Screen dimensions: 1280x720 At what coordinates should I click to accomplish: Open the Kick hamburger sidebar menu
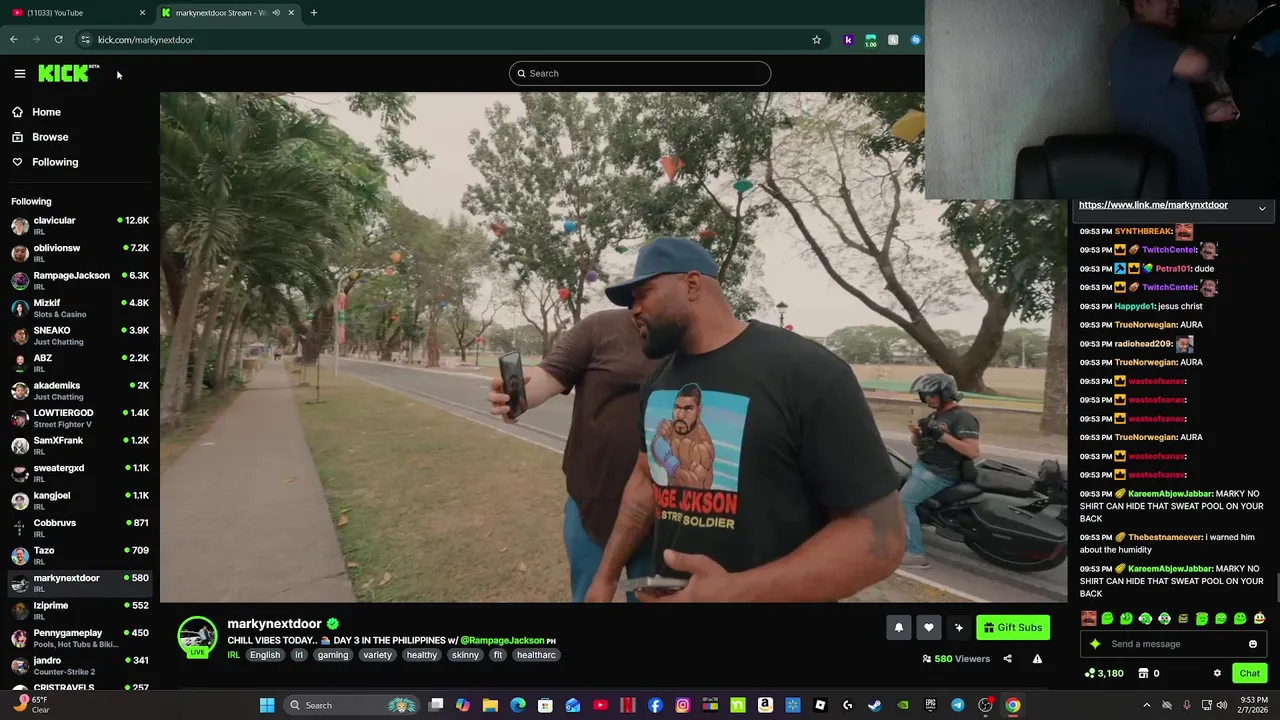click(x=19, y=73)
